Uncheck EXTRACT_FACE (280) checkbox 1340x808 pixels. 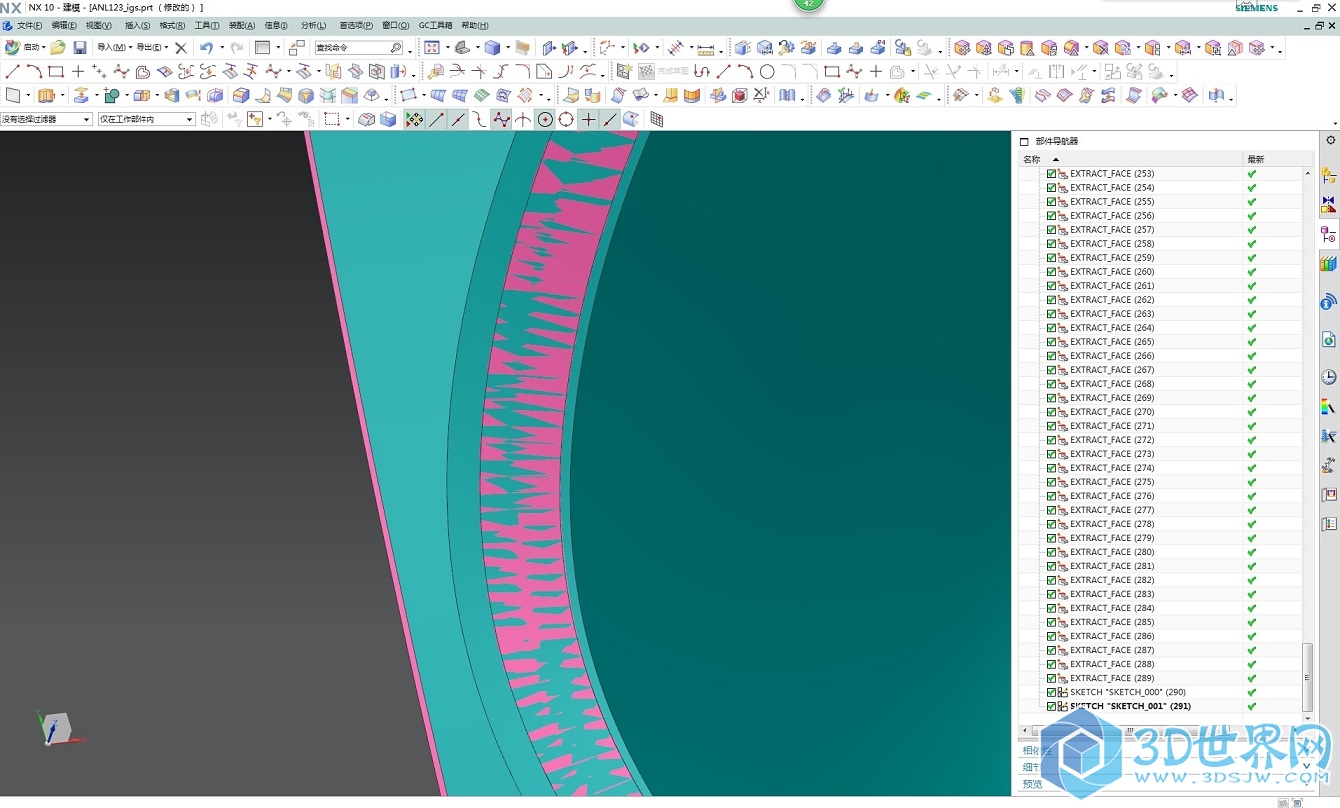point(1051,551)
